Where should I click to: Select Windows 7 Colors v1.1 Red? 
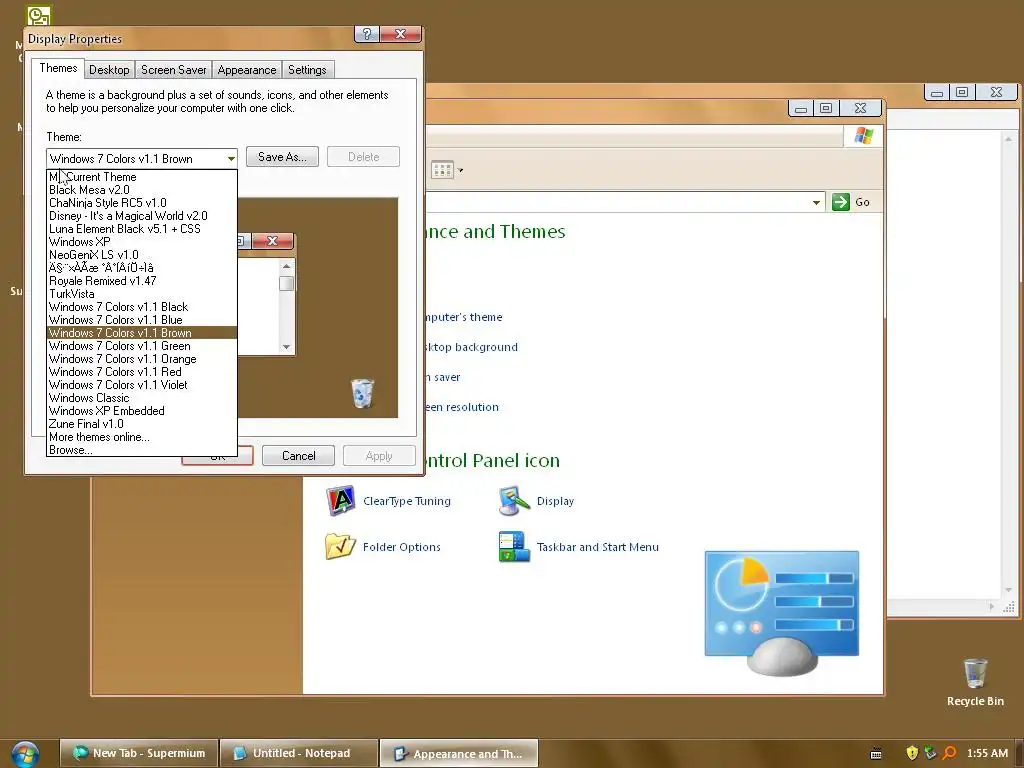point(142,372)
